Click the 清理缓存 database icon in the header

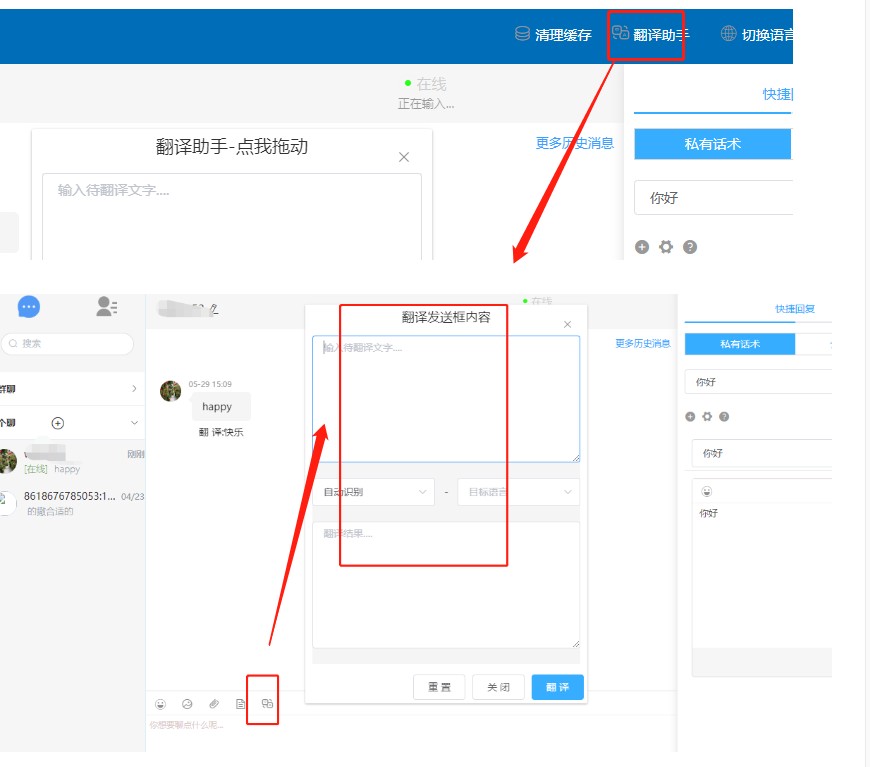point(522,34)
